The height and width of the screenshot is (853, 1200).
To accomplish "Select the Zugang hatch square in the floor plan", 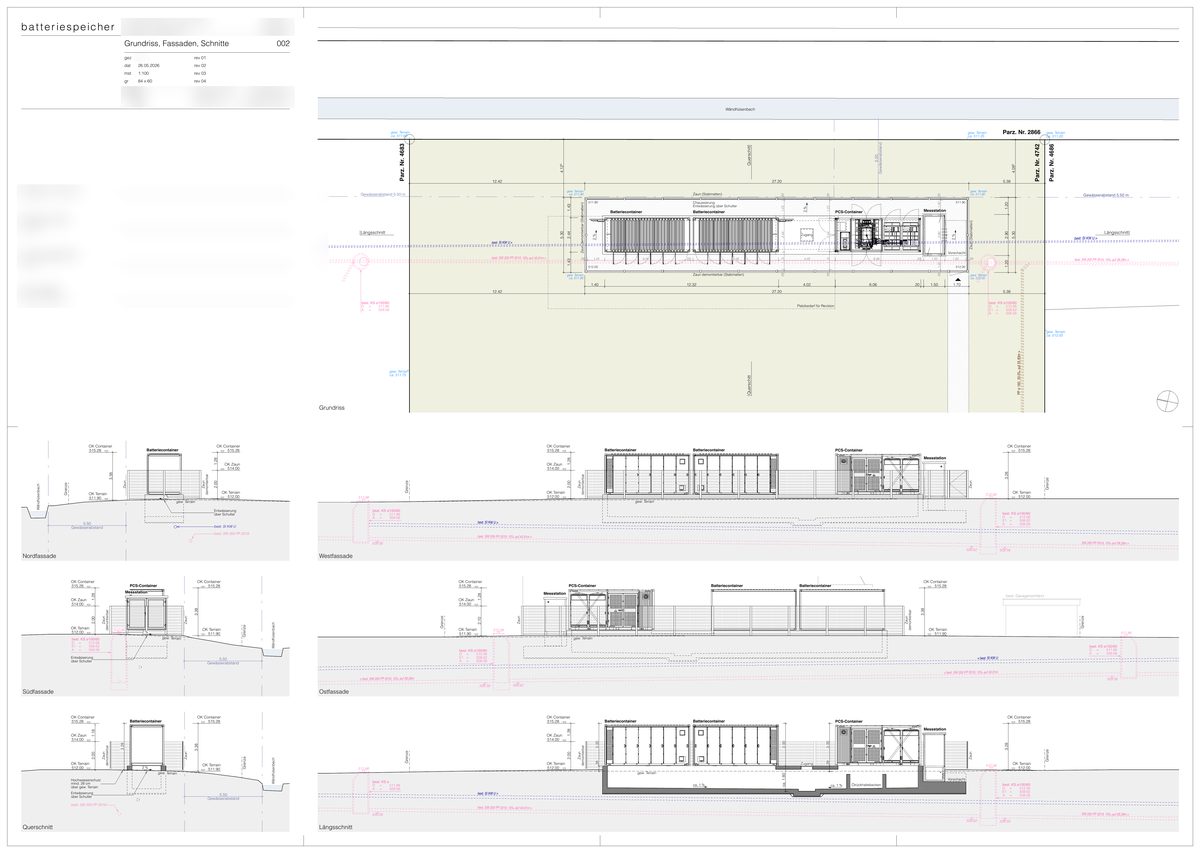I will pos(806,234).
